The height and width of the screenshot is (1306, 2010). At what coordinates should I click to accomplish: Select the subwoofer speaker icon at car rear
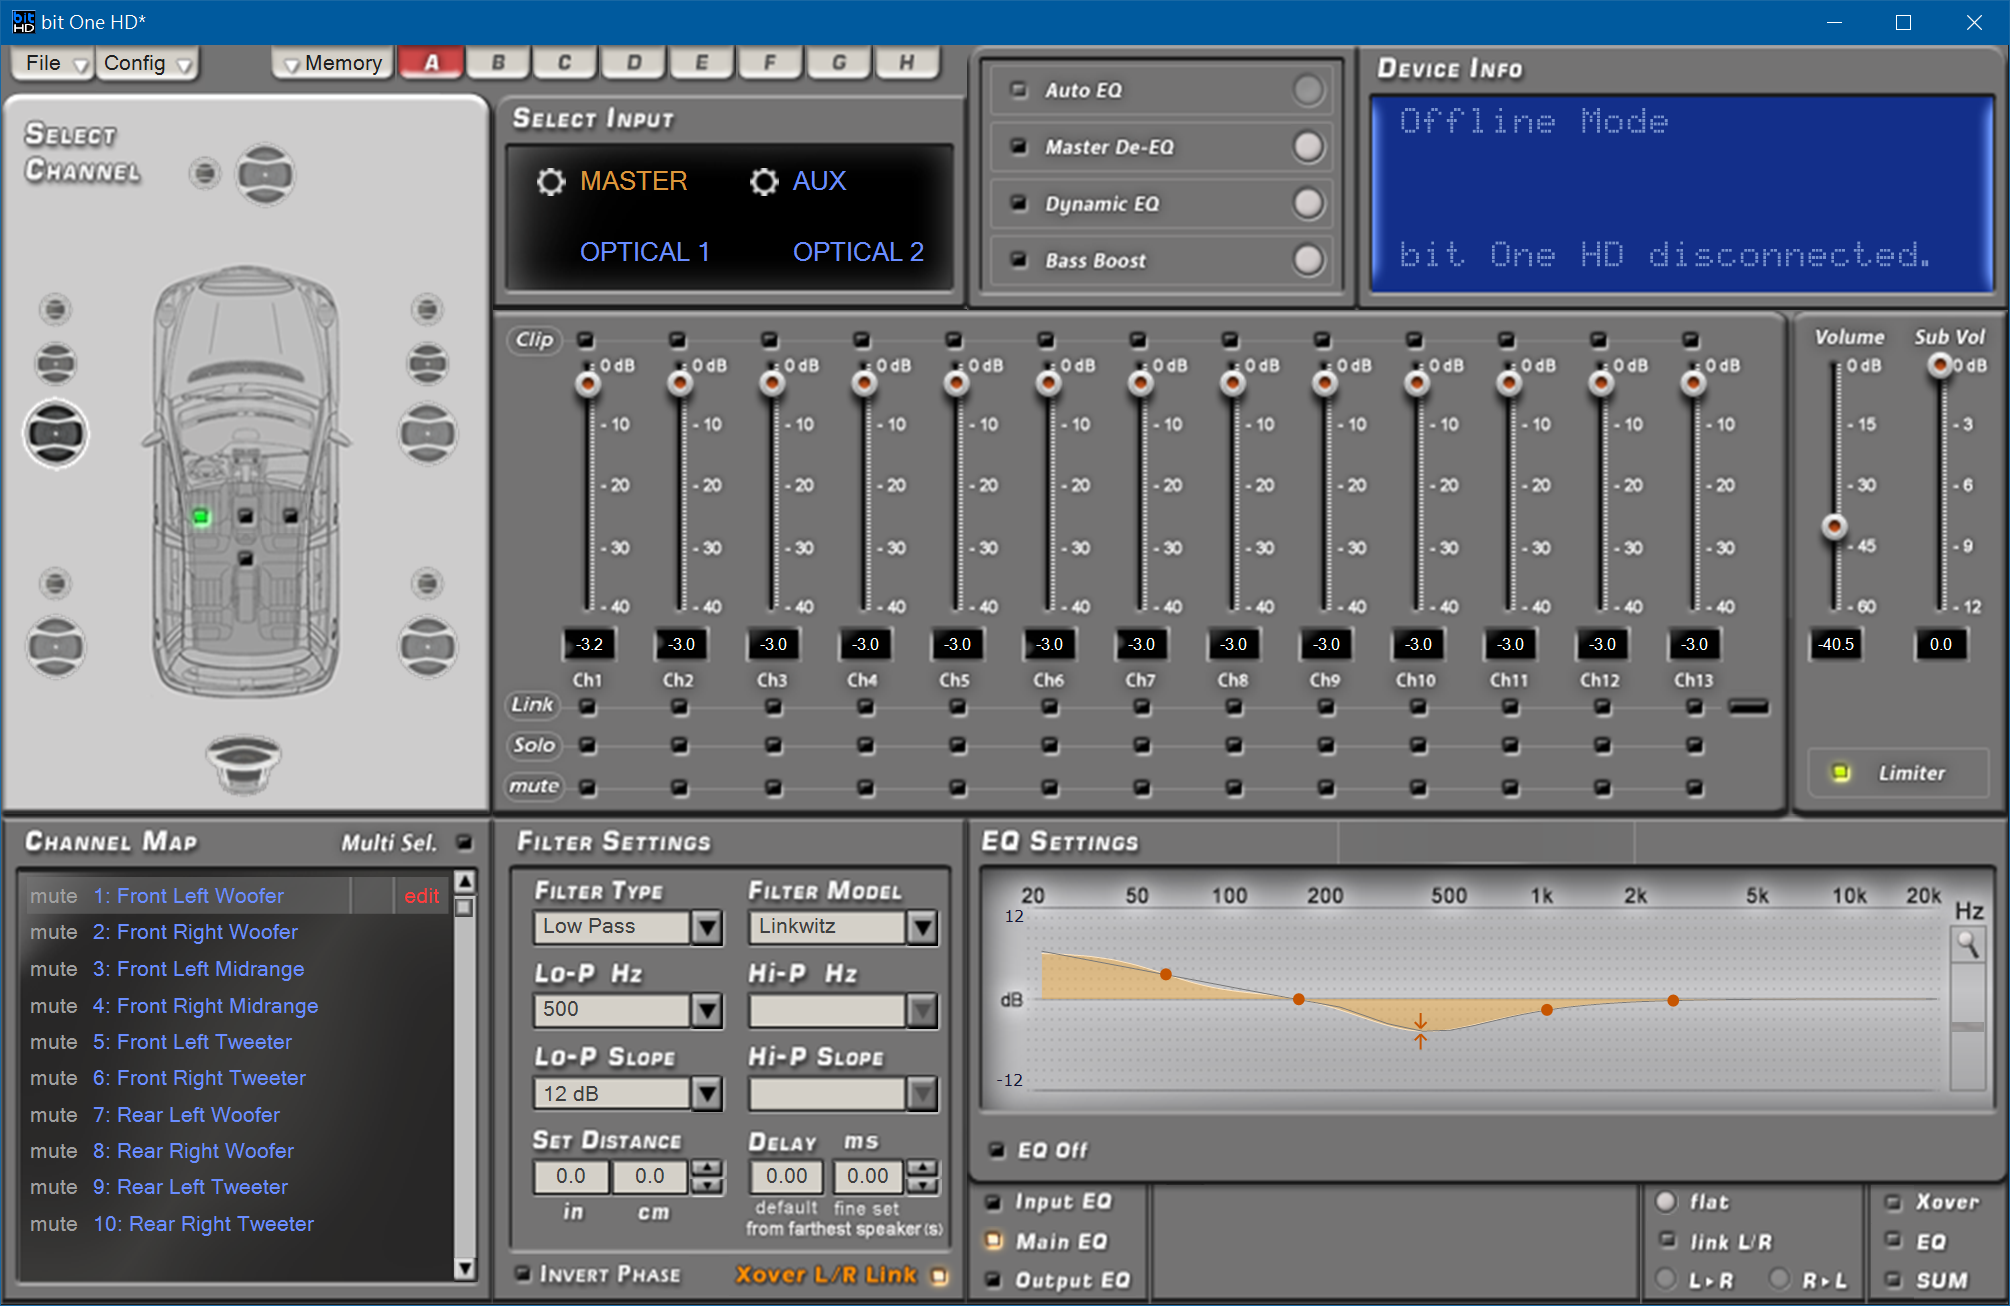243,764
